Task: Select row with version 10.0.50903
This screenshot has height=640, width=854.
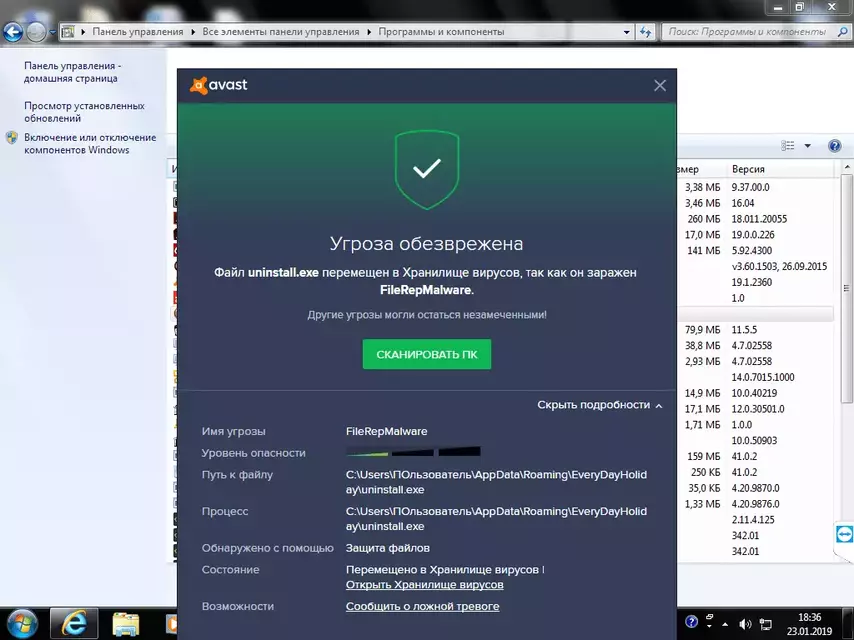Action: tap(754, 440)
